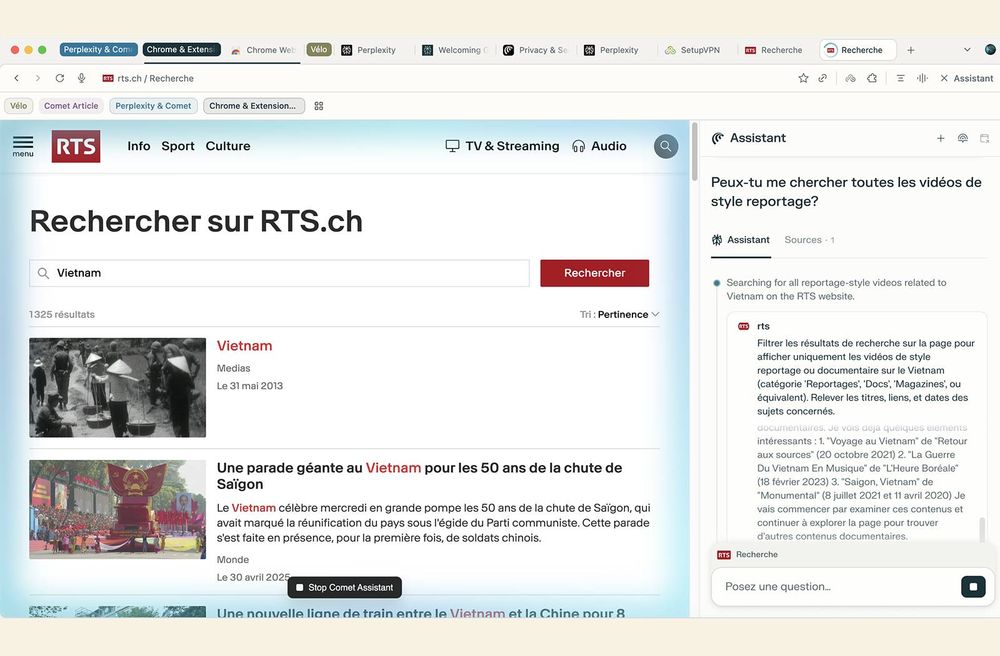Image resolution: width=1000 pixels, height=656 pixels.
Task: Go forward in browser history
Action: 38,78
